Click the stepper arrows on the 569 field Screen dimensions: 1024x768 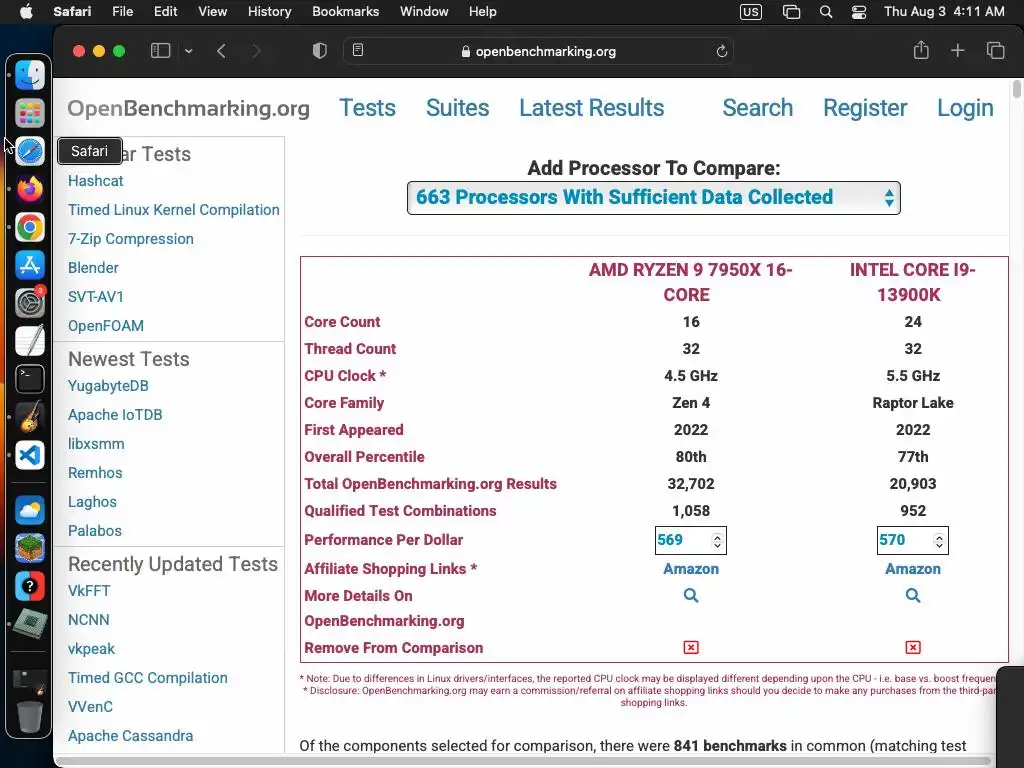click(x=717, y=541)
